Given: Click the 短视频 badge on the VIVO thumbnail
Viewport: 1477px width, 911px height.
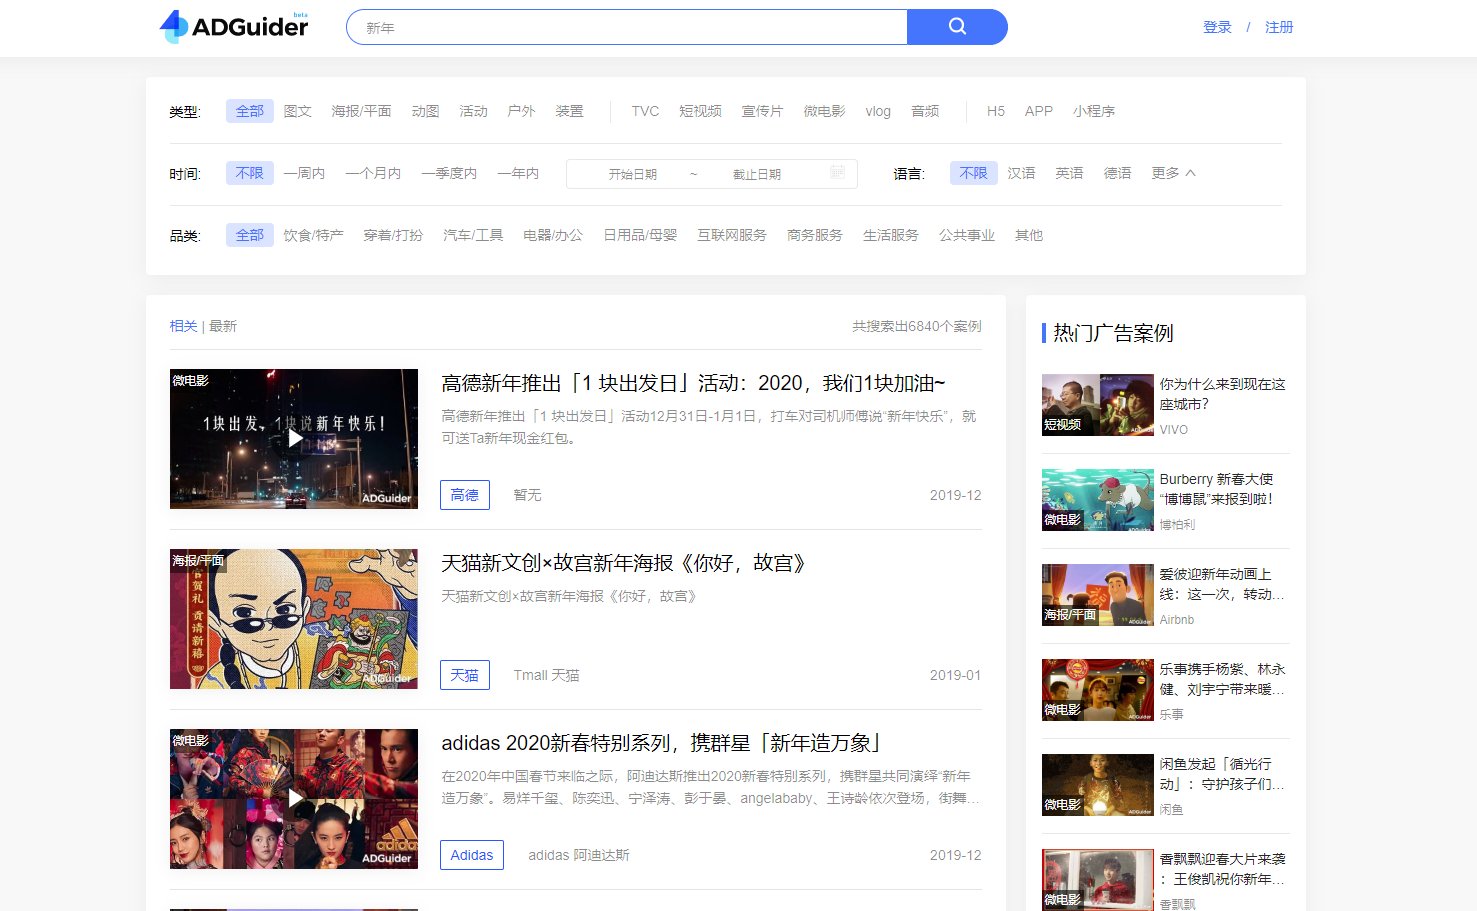Looking at the screenshot, I should (x=1062, y=426).
